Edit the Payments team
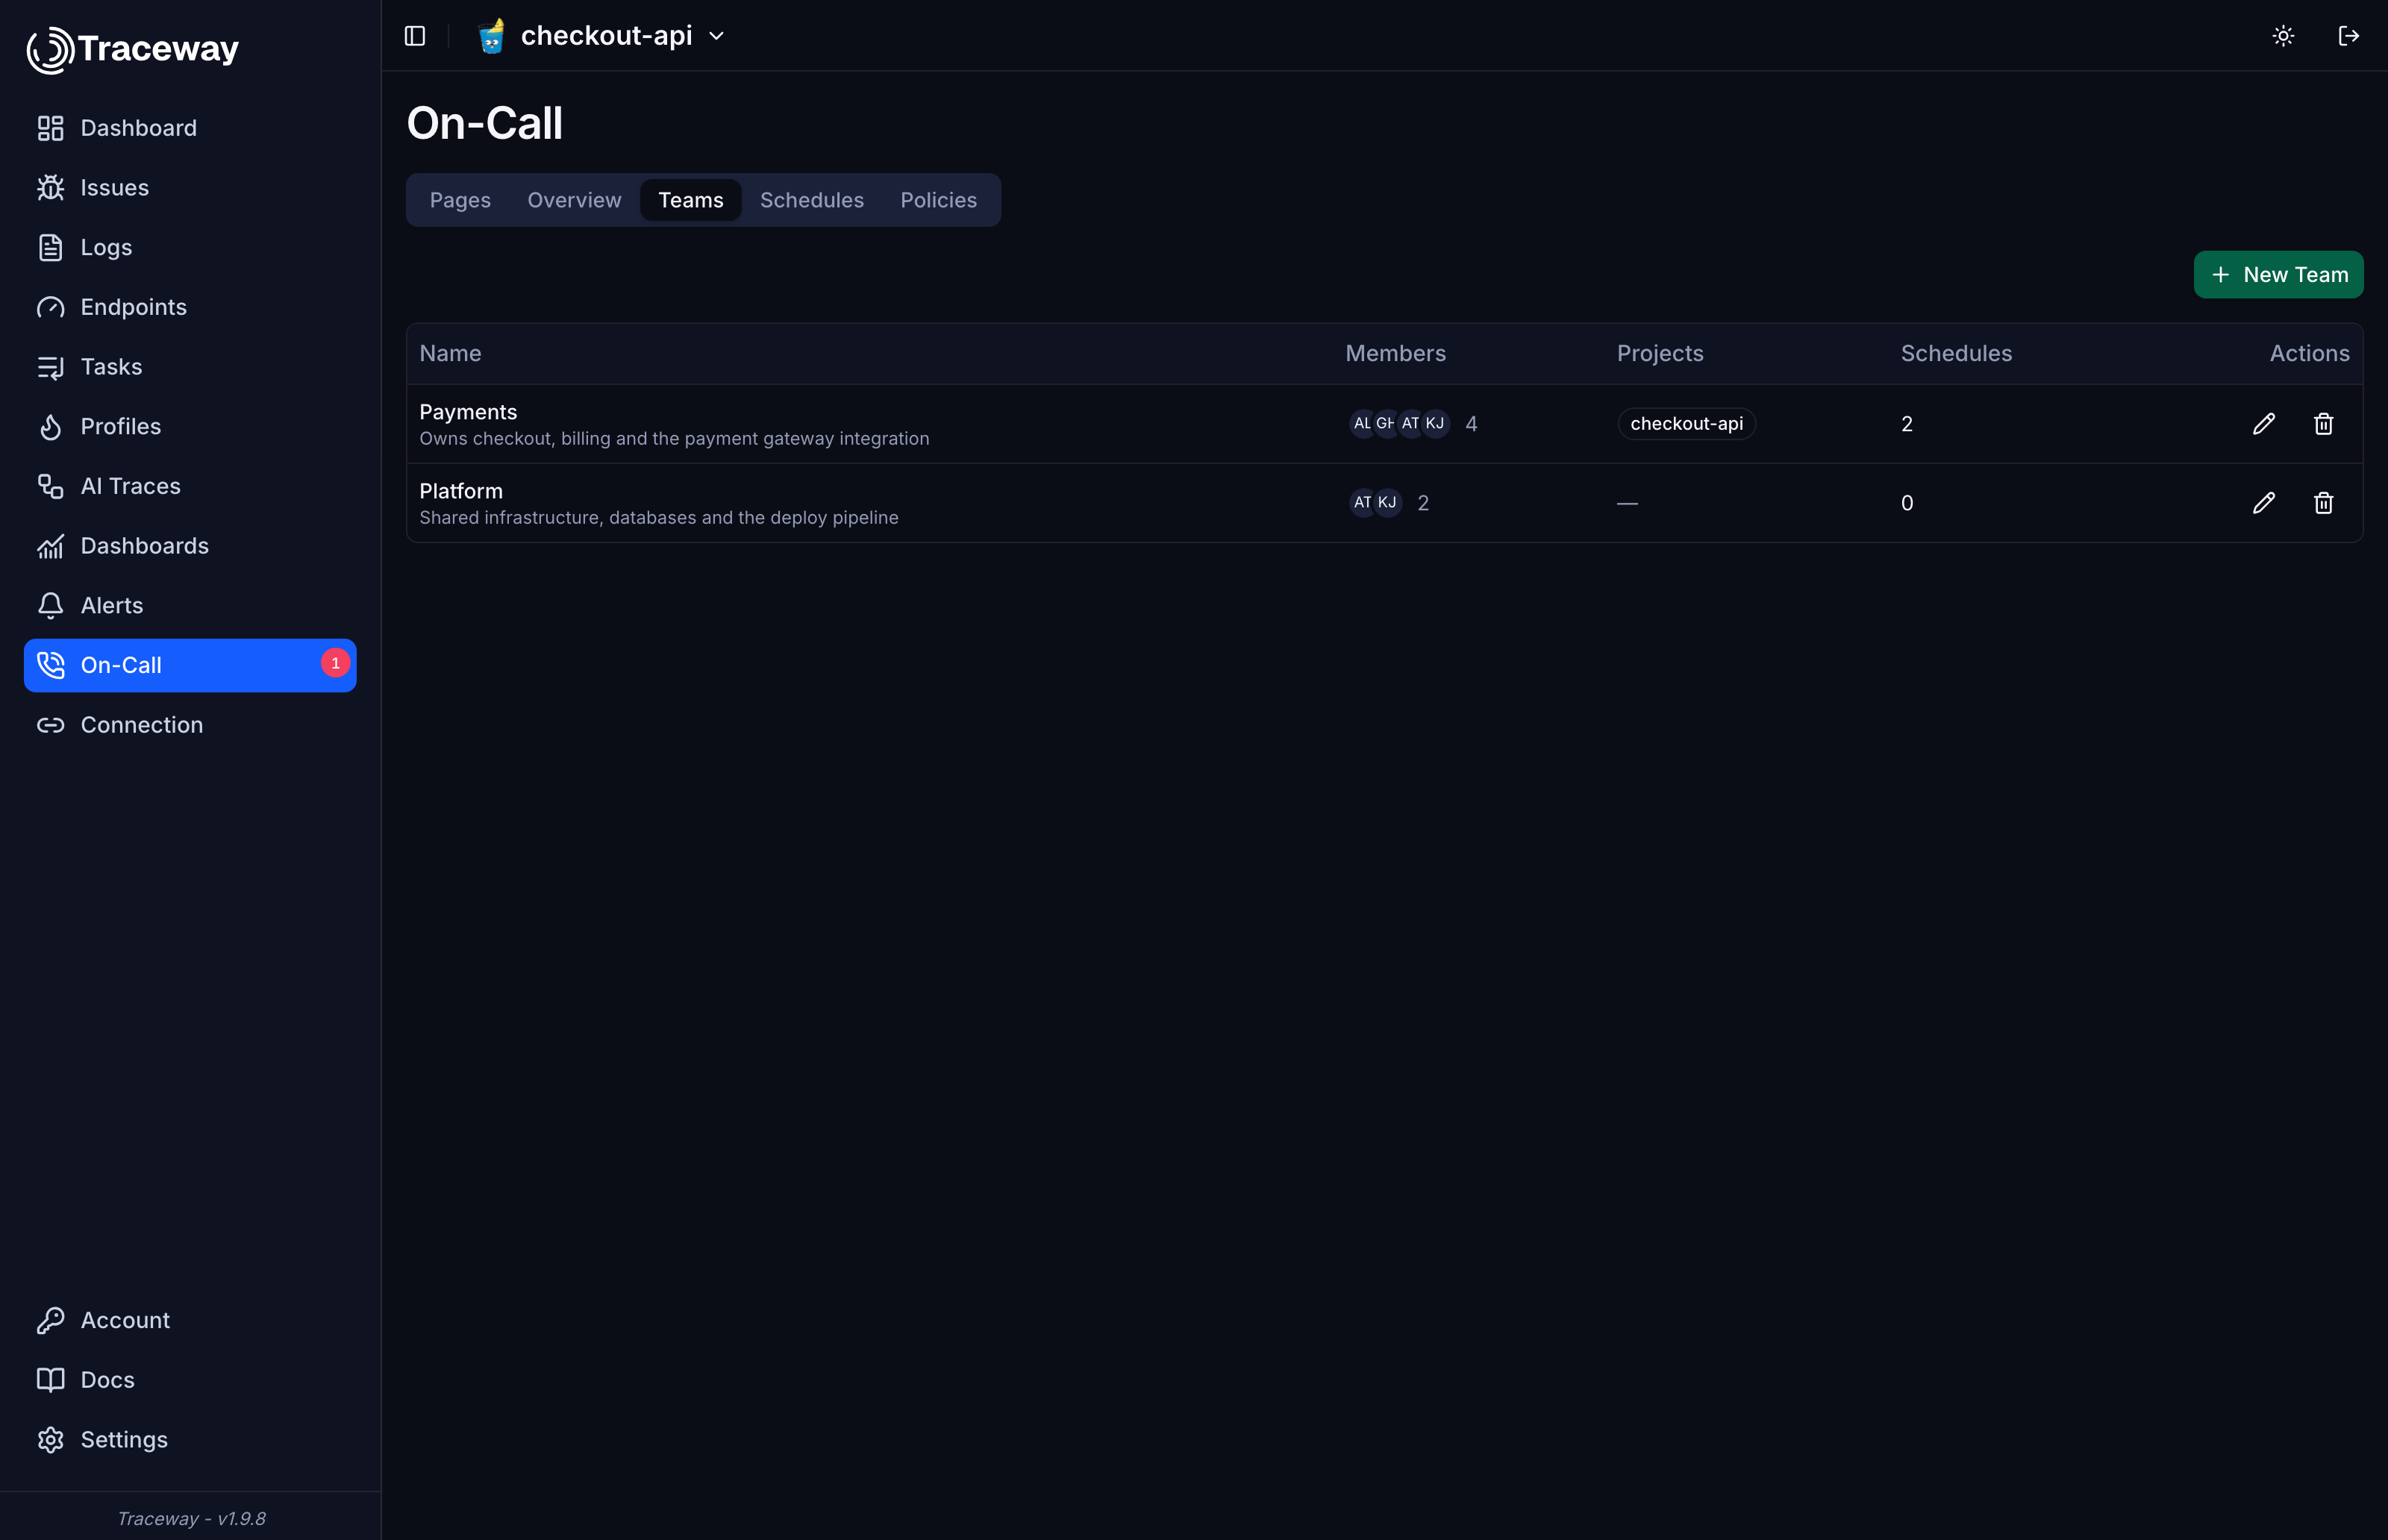2388x1540 pixels. tap(2264, 424)
